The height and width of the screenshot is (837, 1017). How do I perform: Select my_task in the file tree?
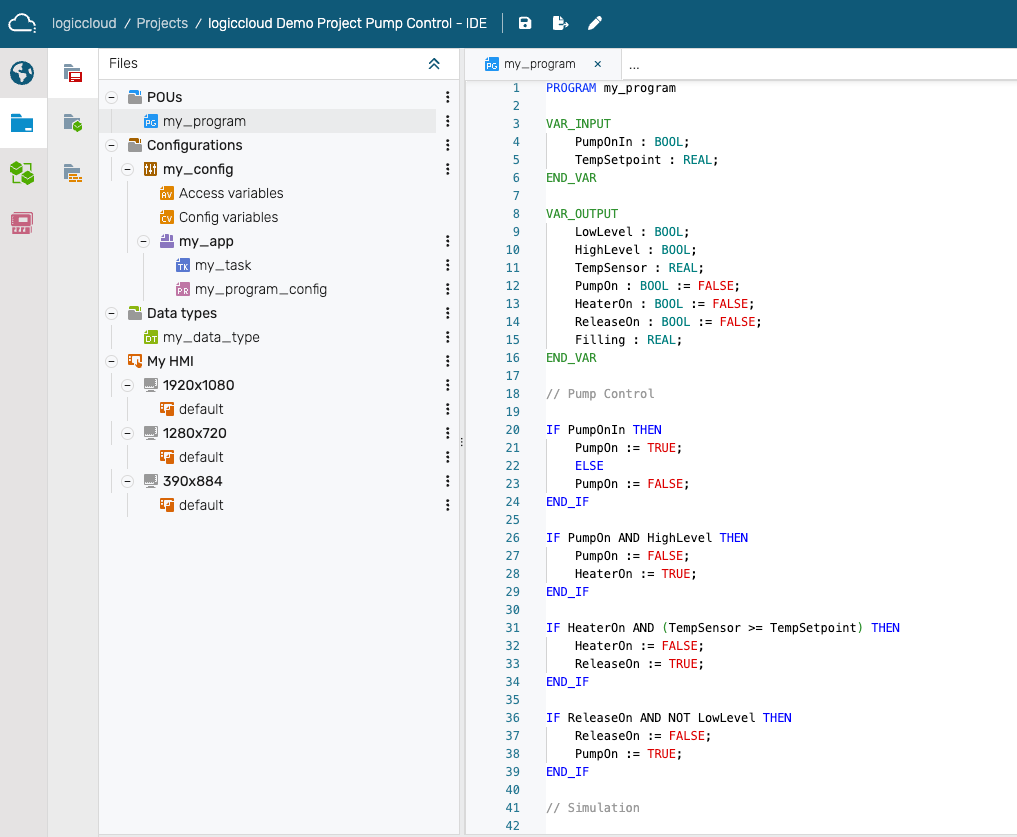click(x=222, y=265)
